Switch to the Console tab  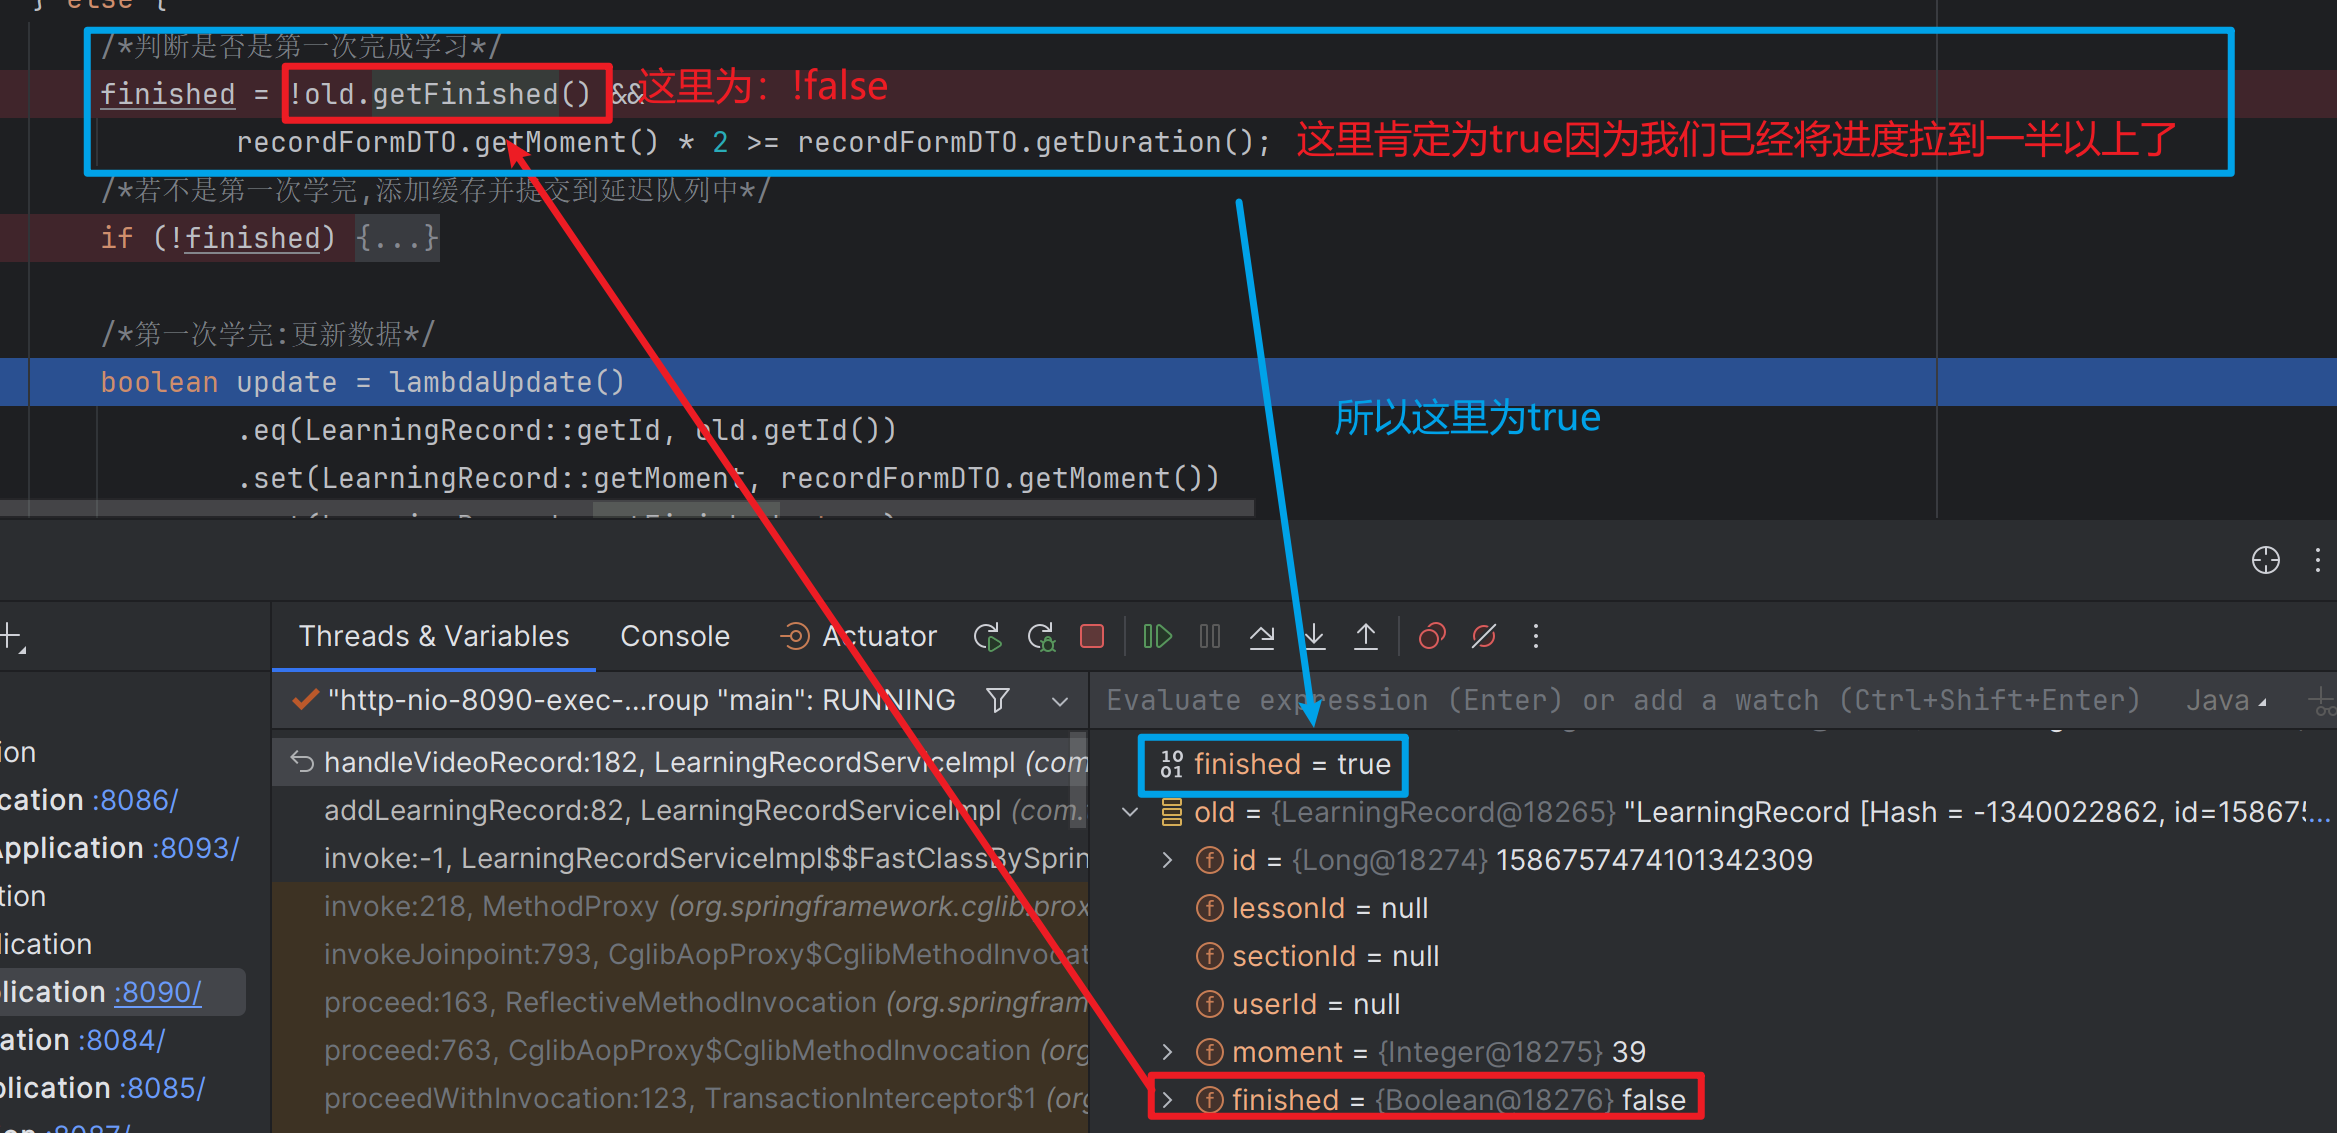pos(675,636)
